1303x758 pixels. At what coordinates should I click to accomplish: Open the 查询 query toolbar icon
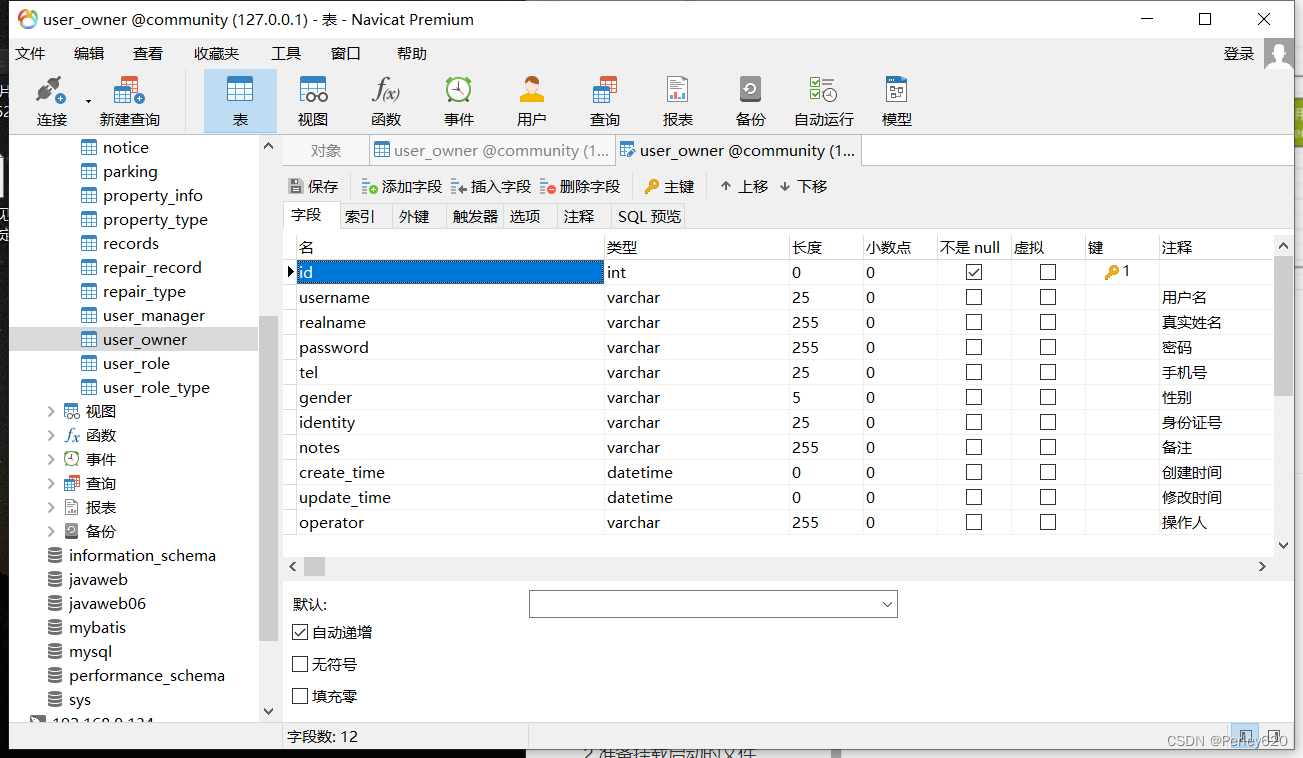605,102
